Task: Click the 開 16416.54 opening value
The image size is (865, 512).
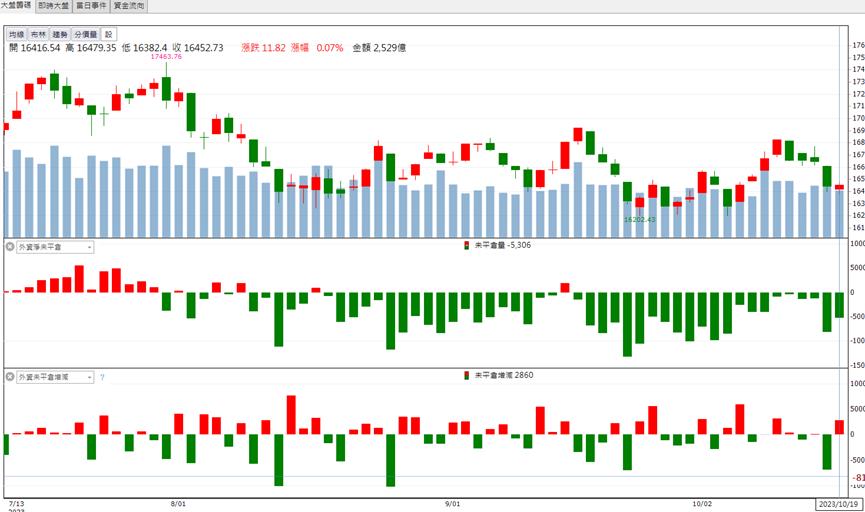Action: [34, 48]
